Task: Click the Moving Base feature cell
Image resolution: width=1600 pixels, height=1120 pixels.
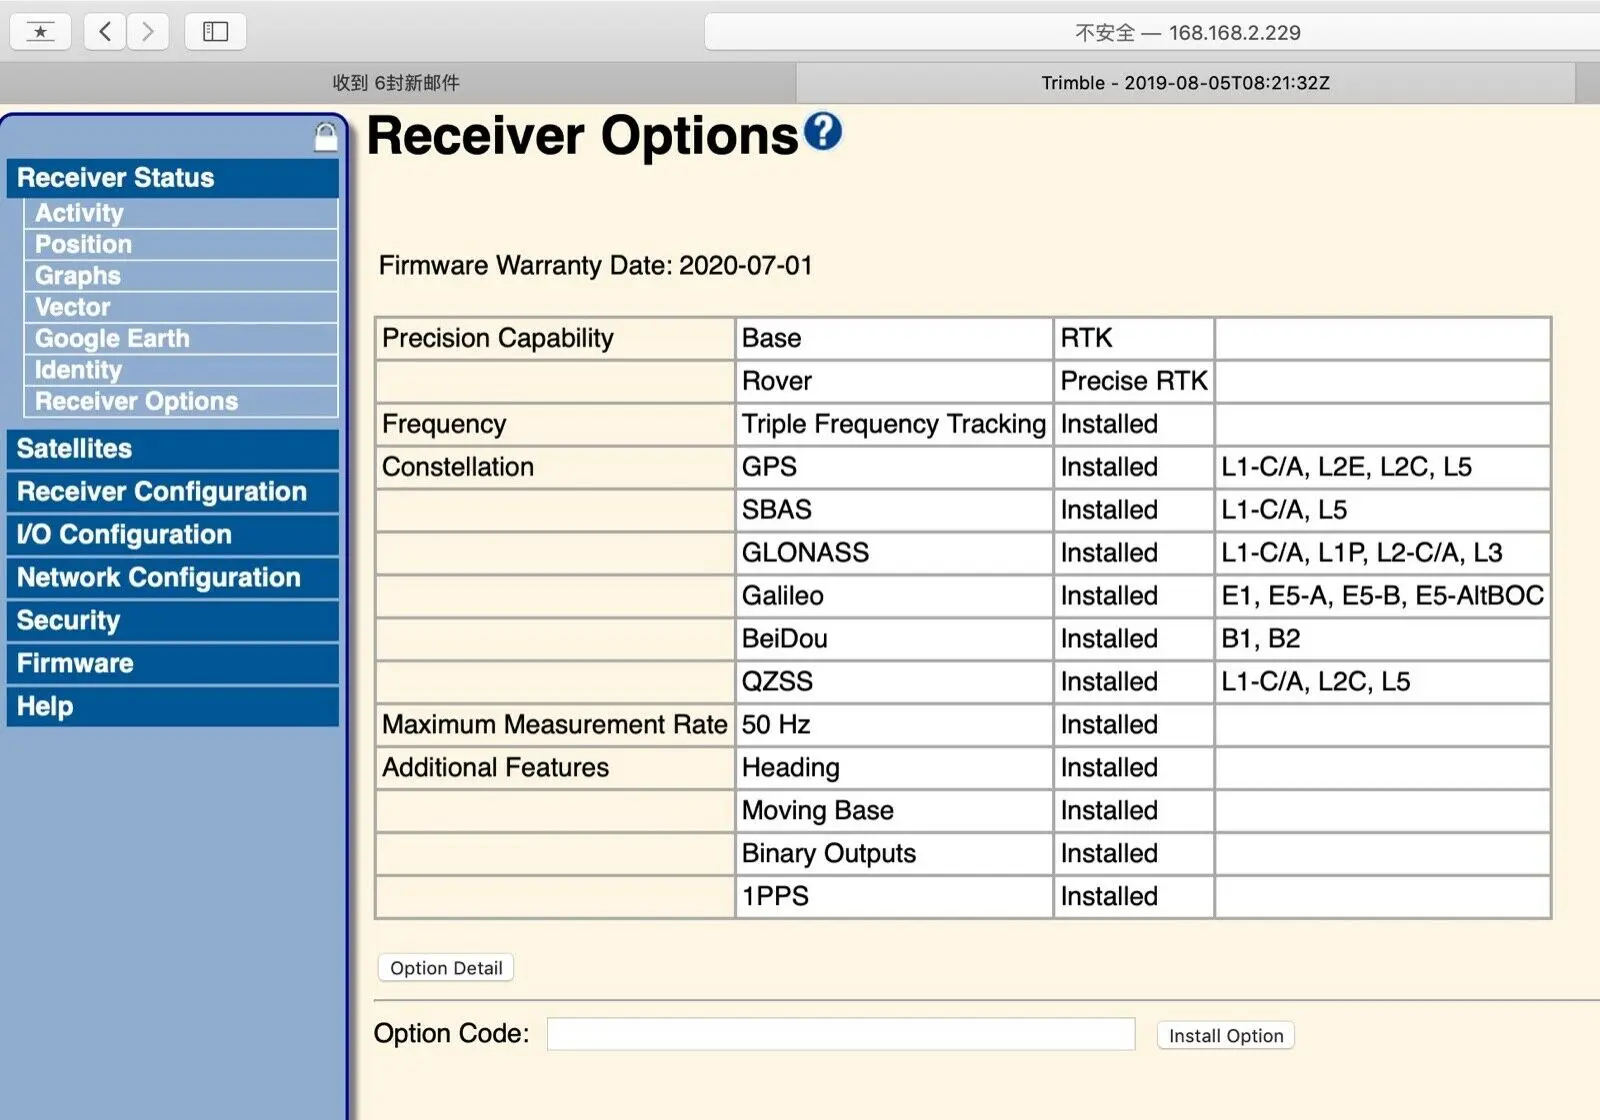Action: pyautogui.click(x=894, y=812)
